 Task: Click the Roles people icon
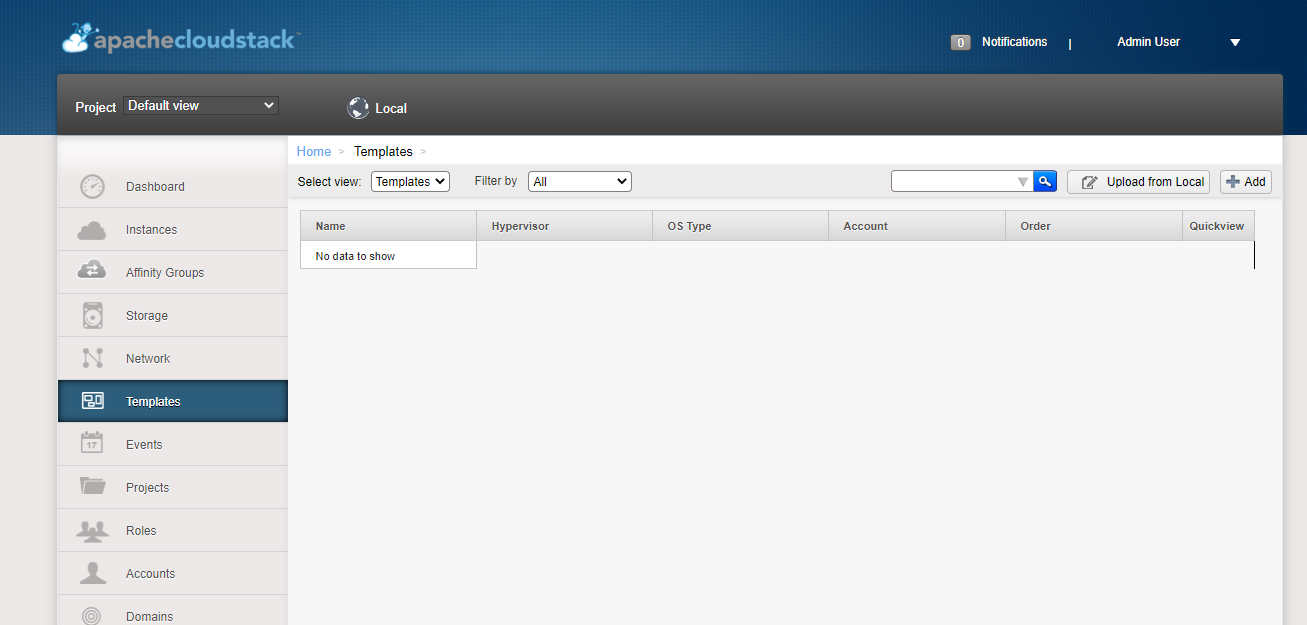click(93, 530)
